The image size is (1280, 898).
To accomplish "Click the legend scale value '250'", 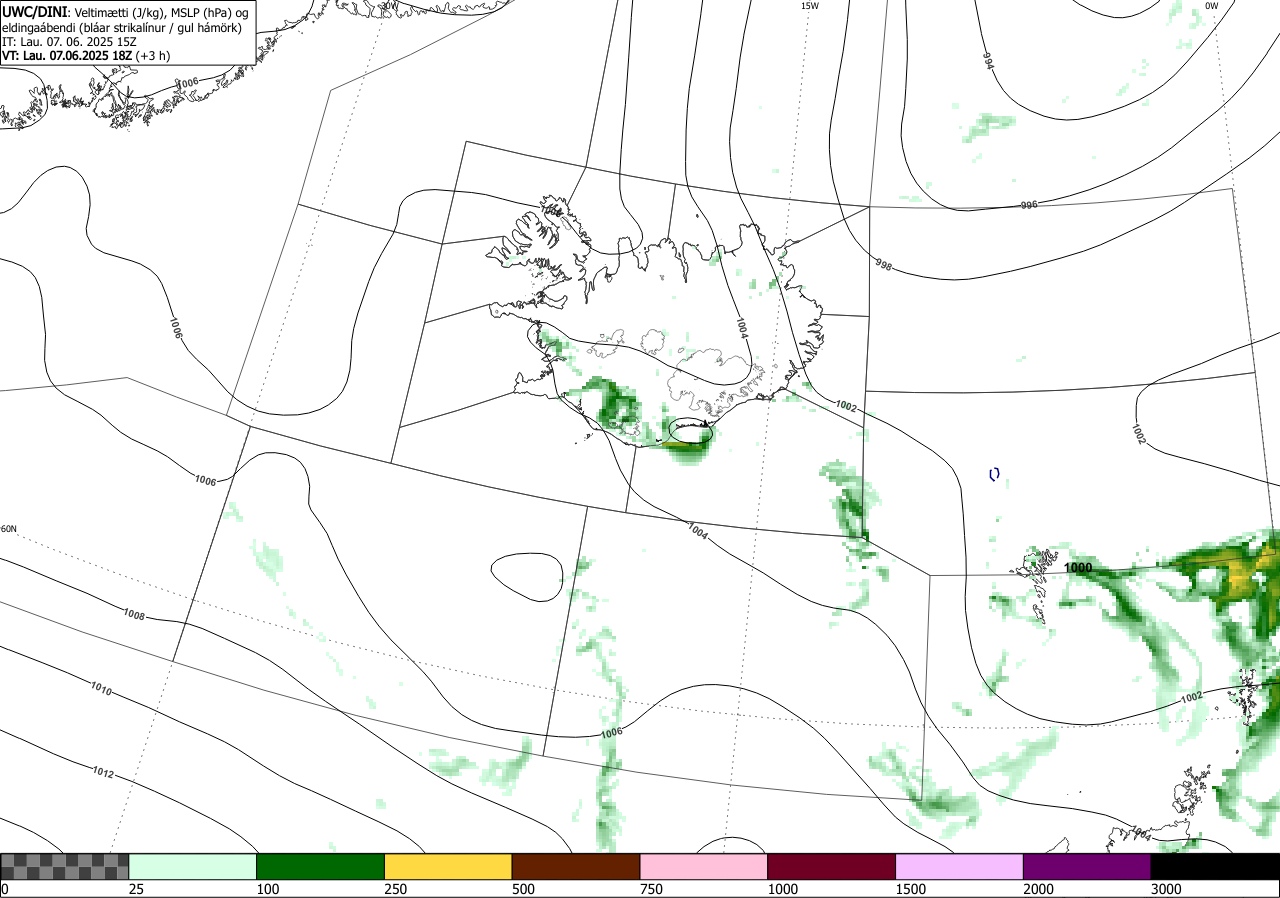I will coord(396,889).
